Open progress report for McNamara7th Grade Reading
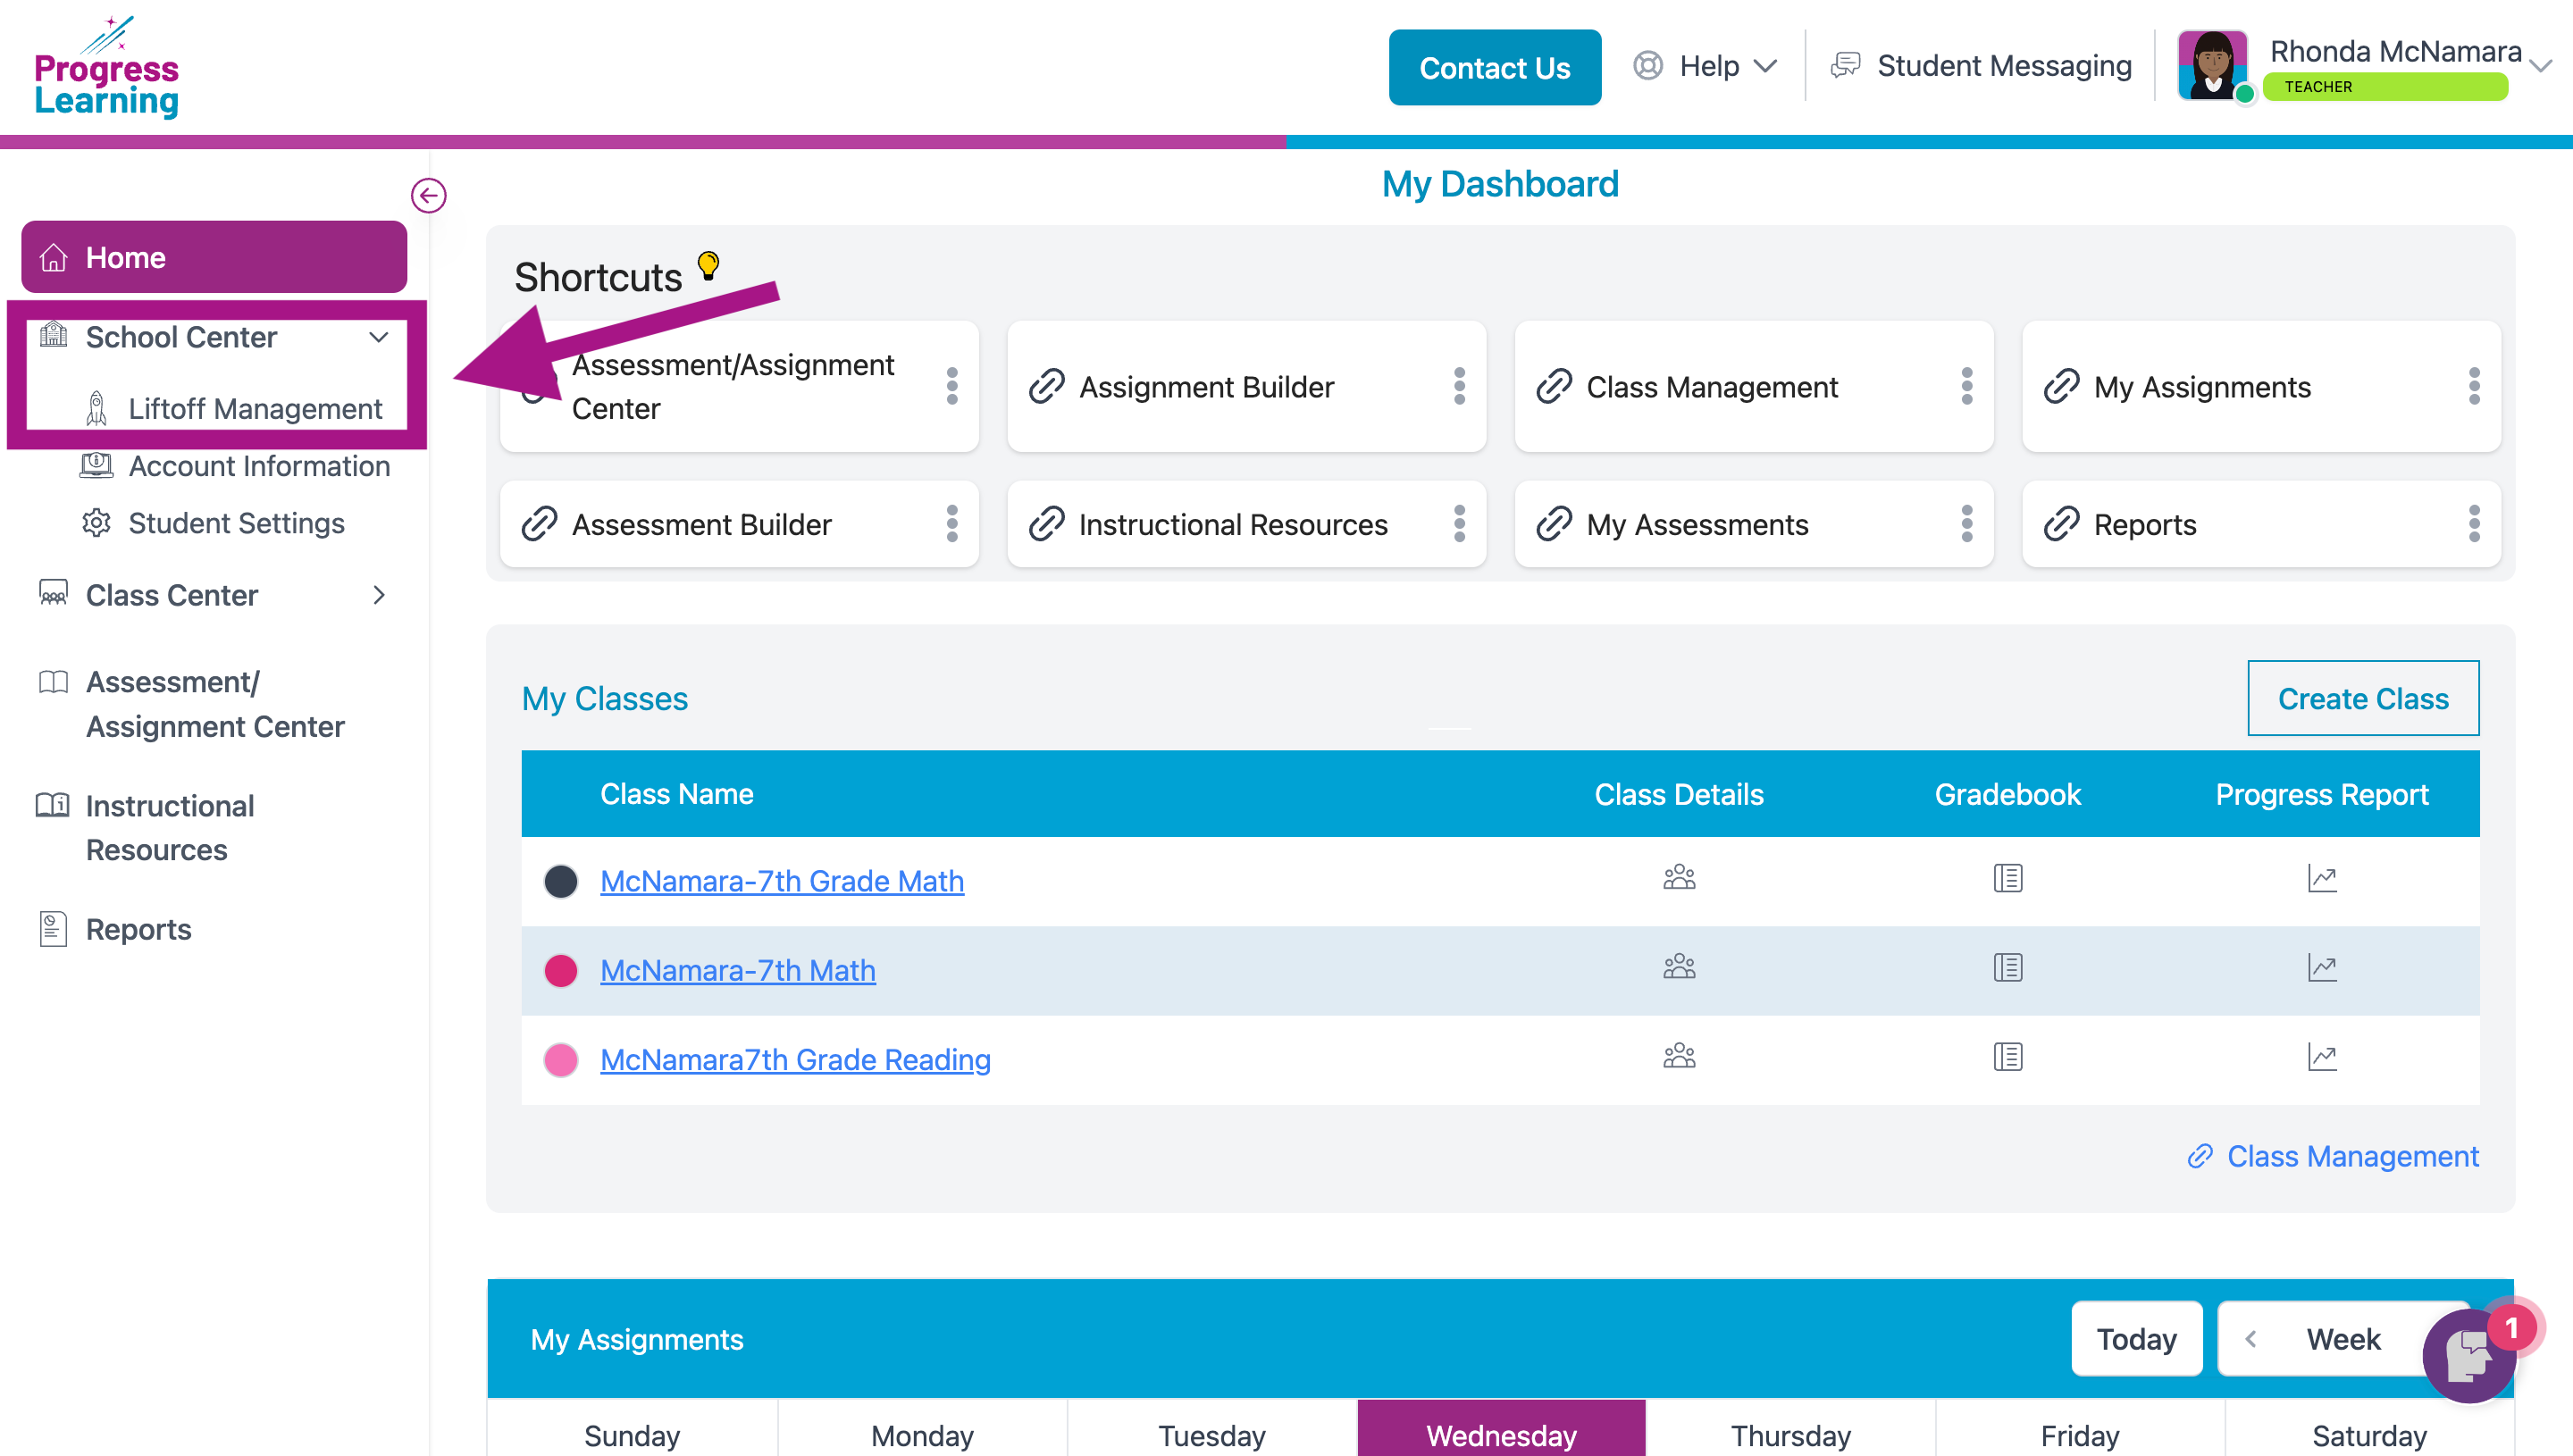This screenshot has width=2573, height=1456. [x=2322, y=1056]
